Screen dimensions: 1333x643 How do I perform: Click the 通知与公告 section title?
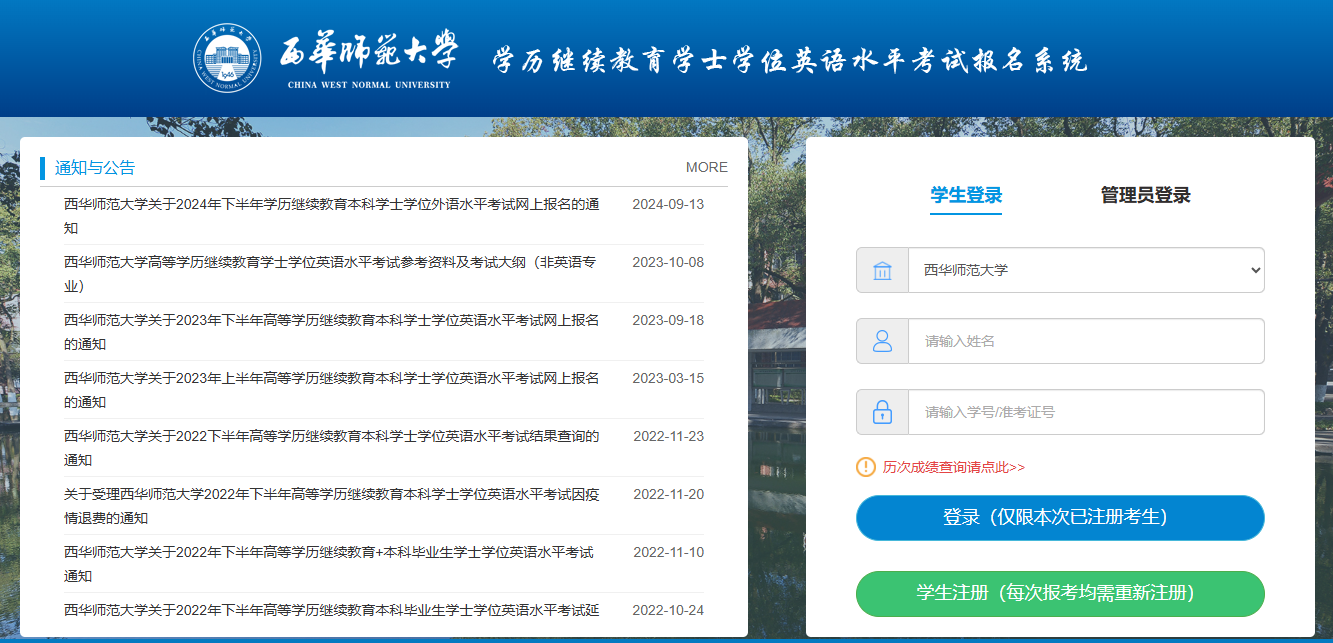(x=95, y=167)
